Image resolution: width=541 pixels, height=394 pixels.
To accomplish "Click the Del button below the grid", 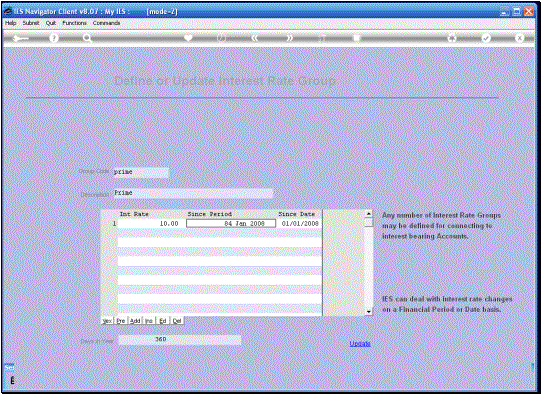I will click(x=177, y=321).
